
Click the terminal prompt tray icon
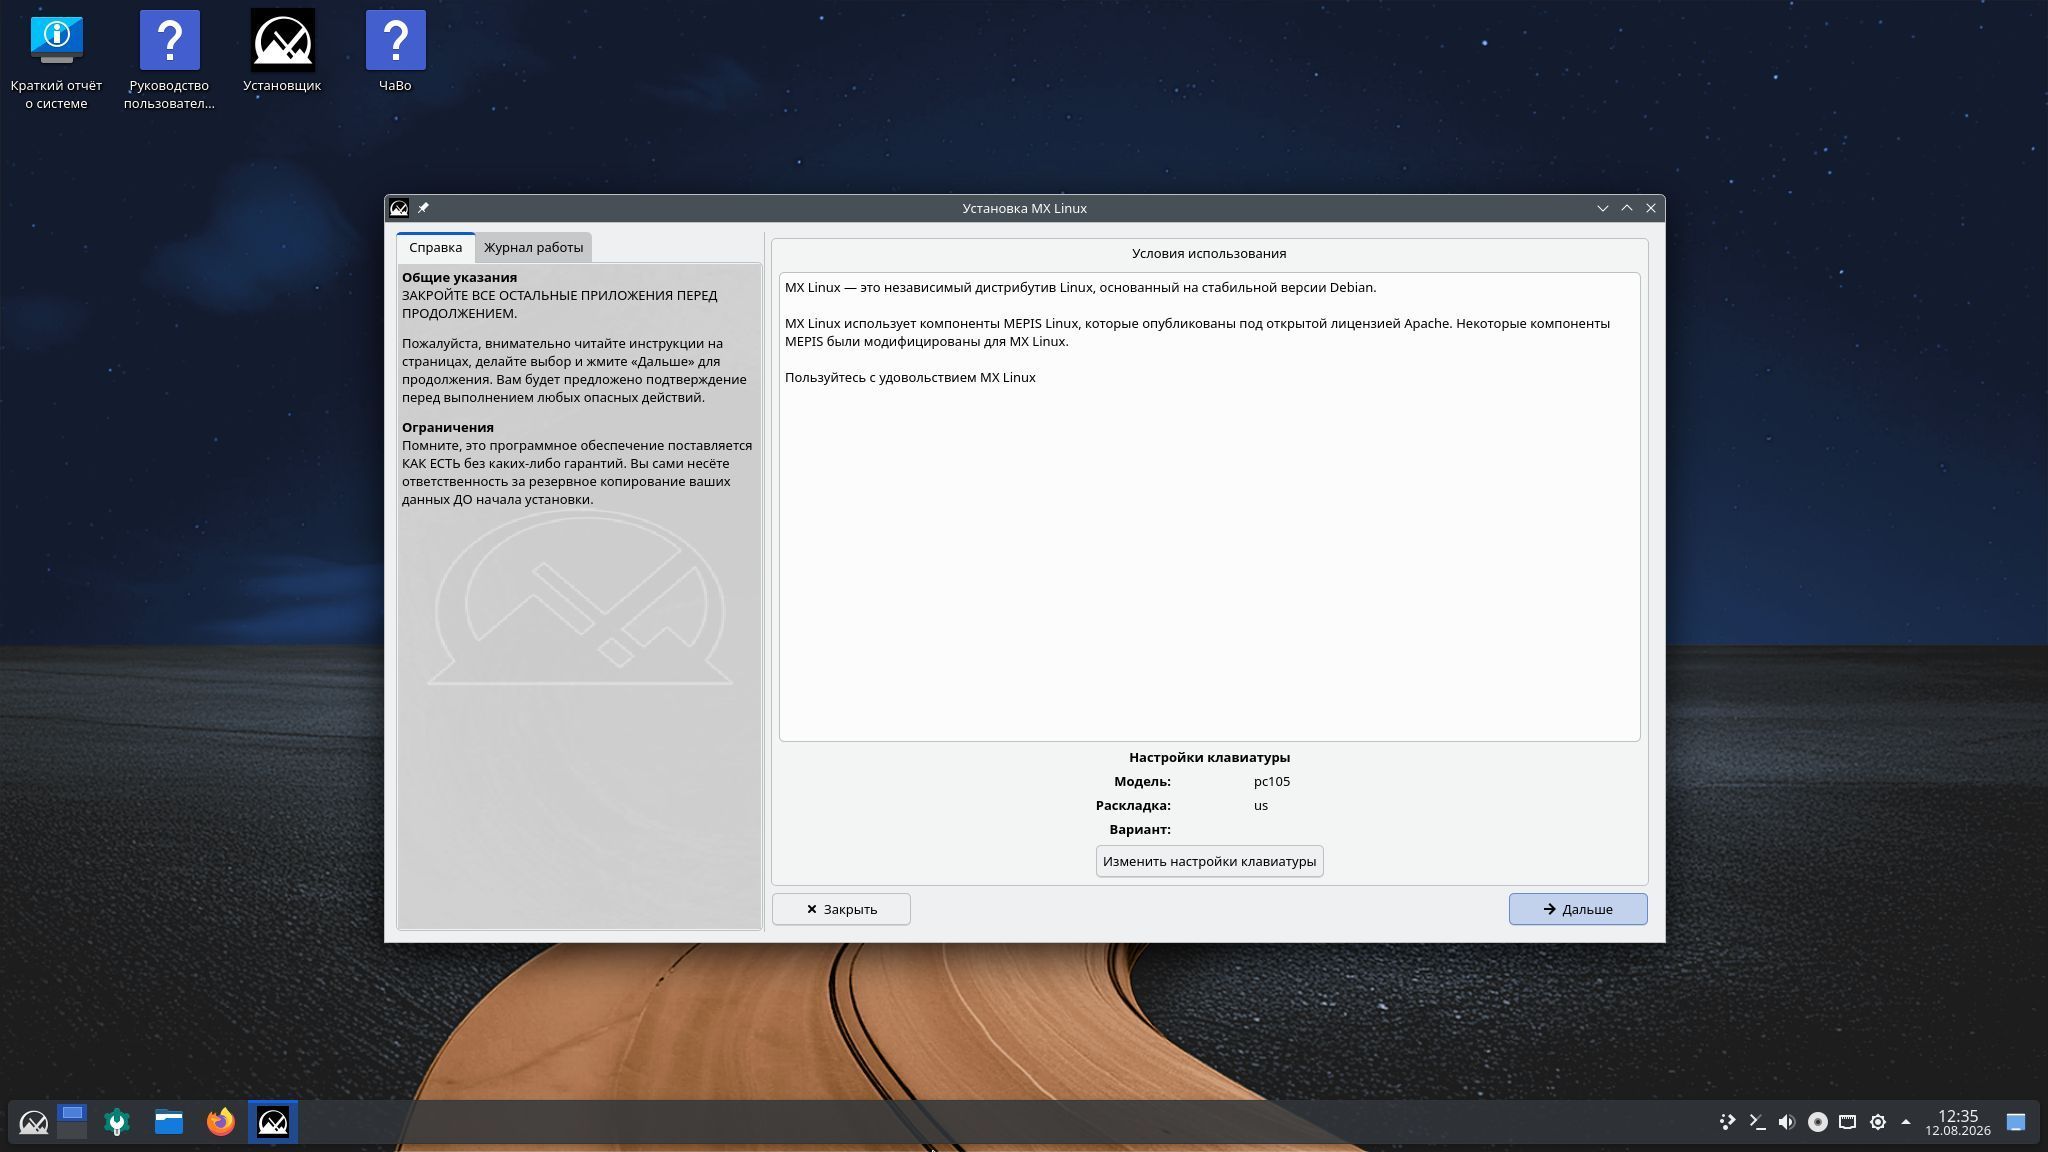click(1757, 1122)
